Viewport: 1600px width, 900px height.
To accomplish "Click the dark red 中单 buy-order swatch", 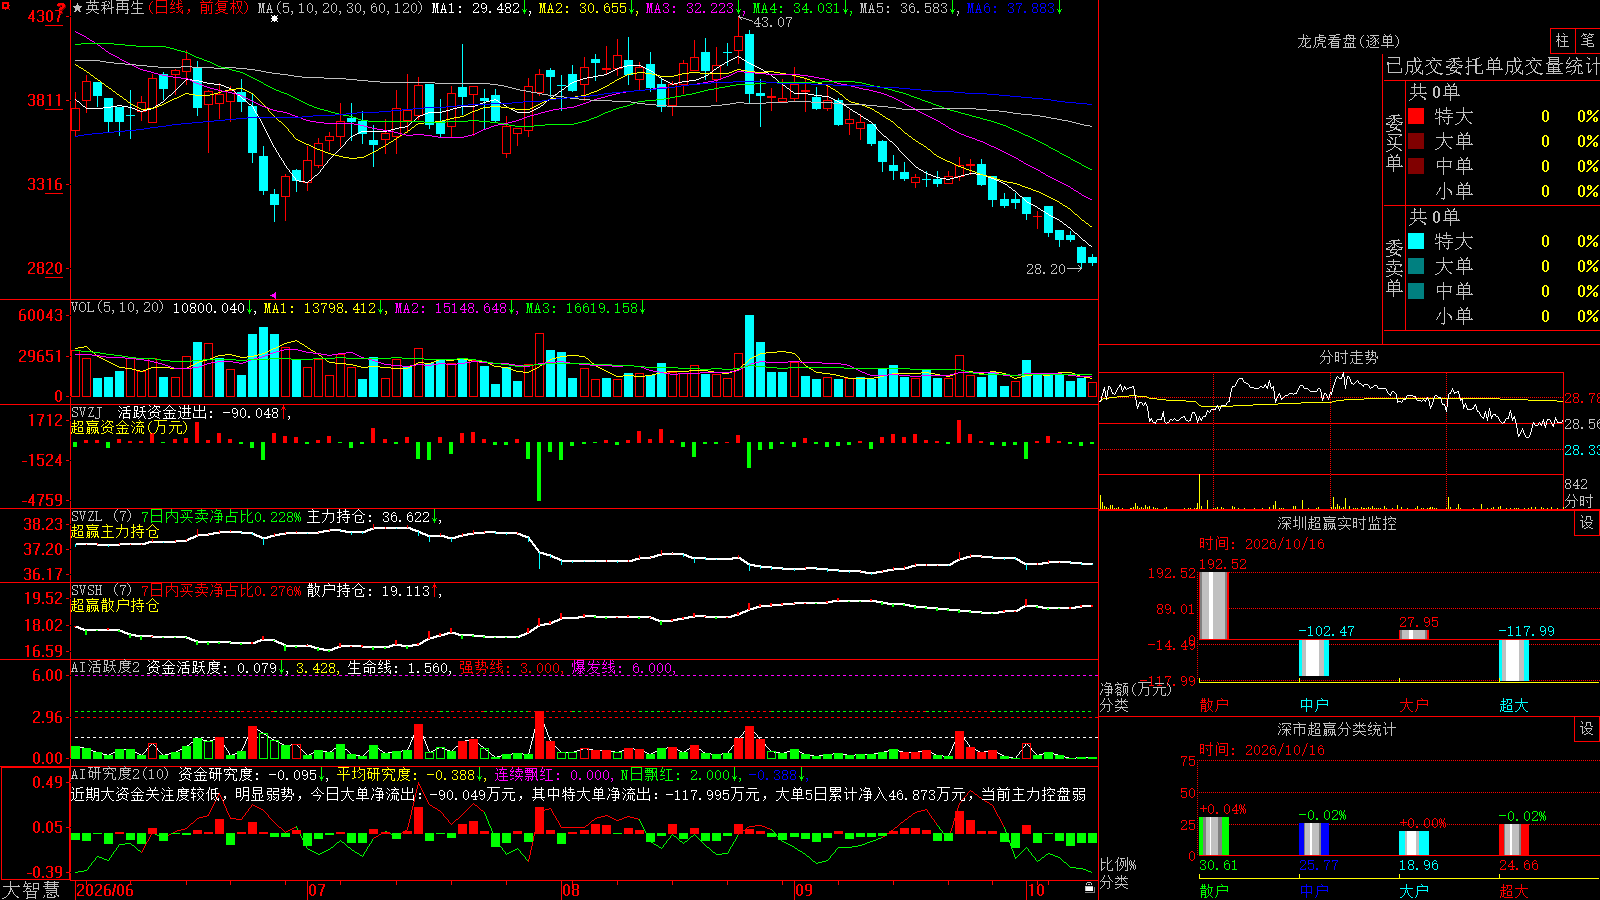I will pos(1416,166).
